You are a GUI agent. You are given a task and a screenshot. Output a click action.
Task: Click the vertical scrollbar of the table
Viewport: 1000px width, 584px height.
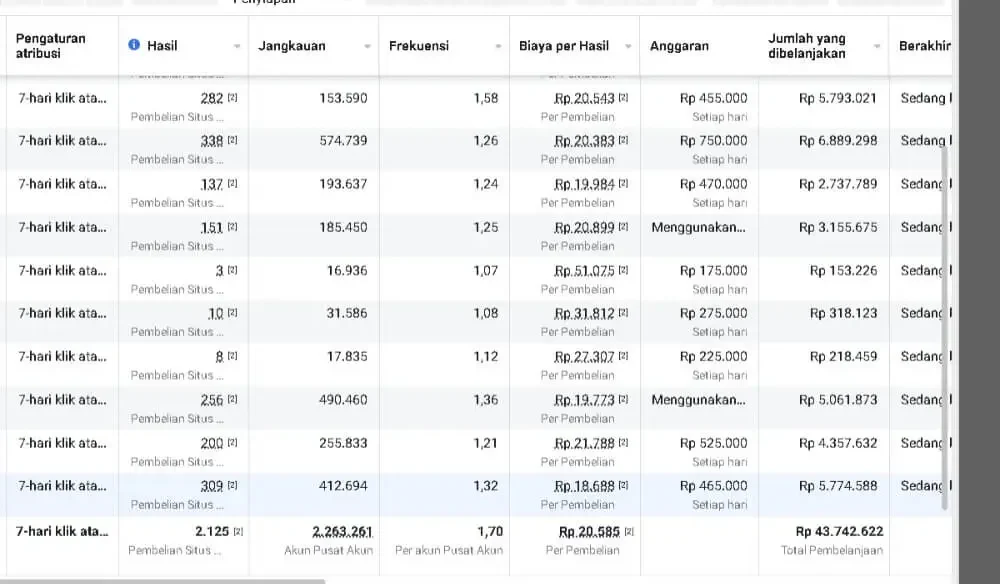[x=945, y=330]
